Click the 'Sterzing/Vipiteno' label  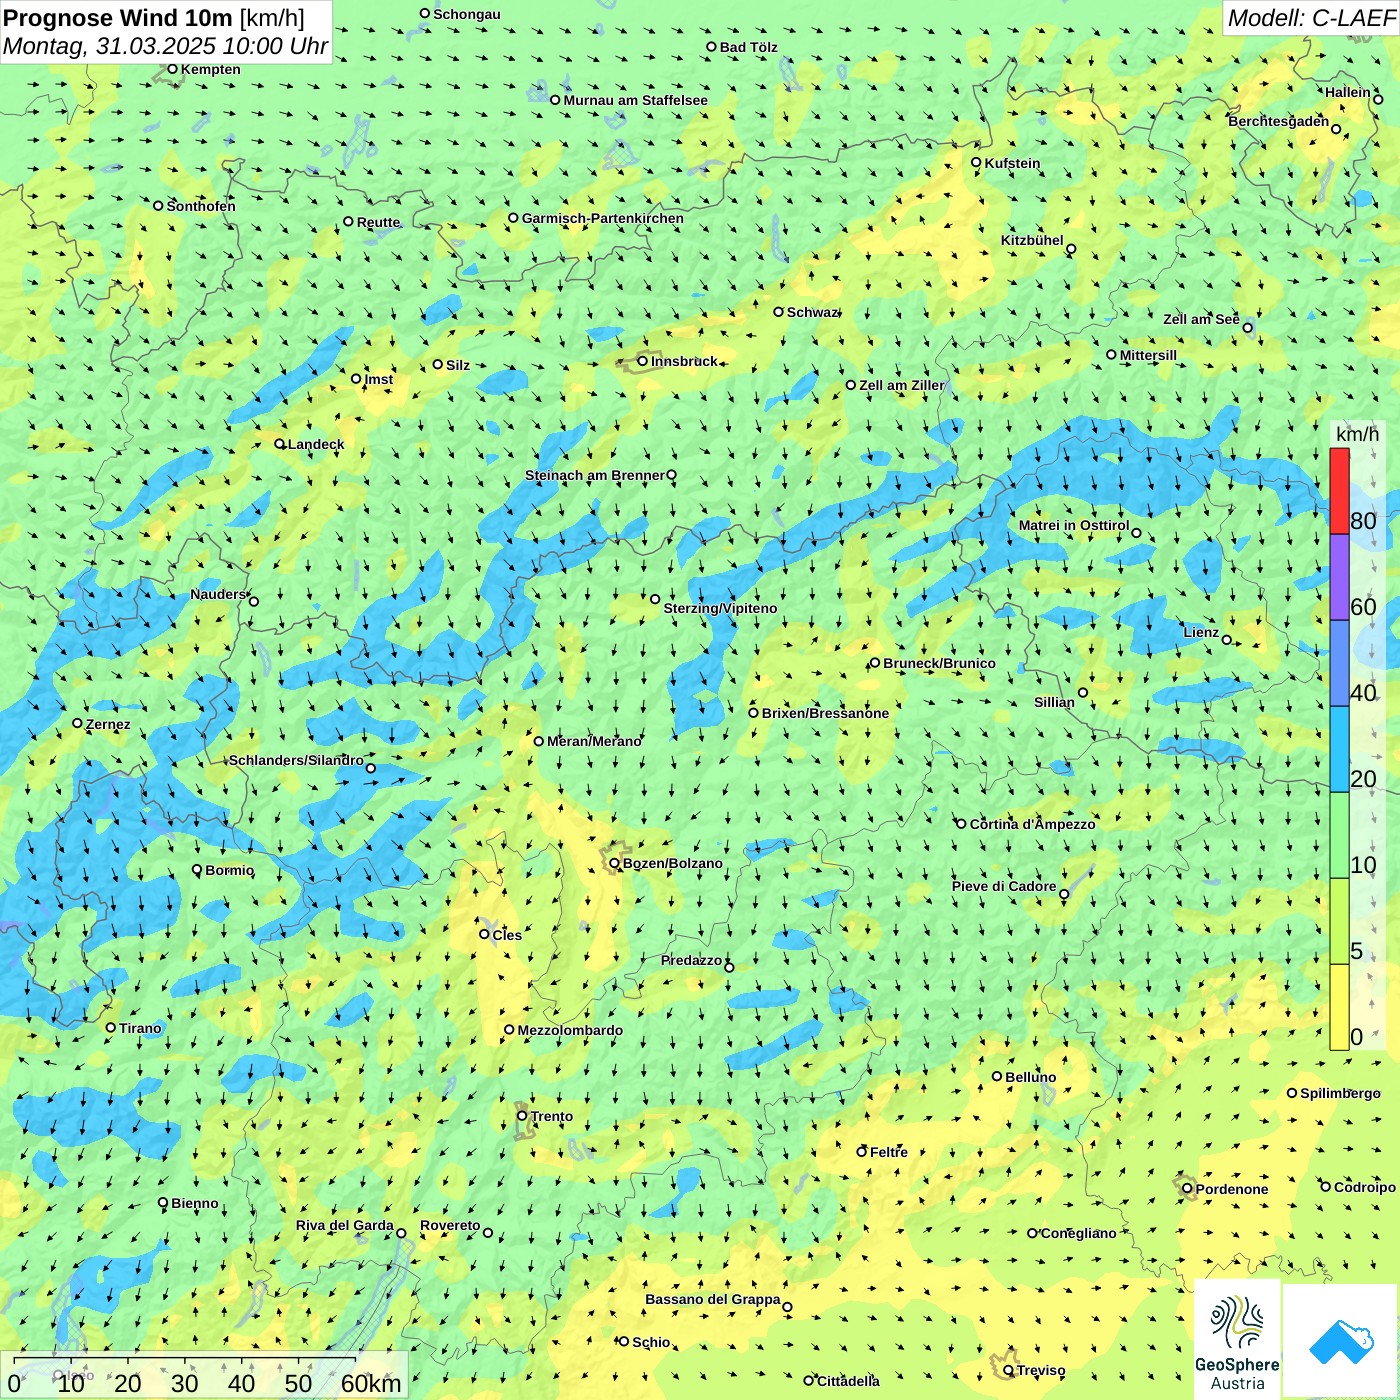[x=720, y=608]
